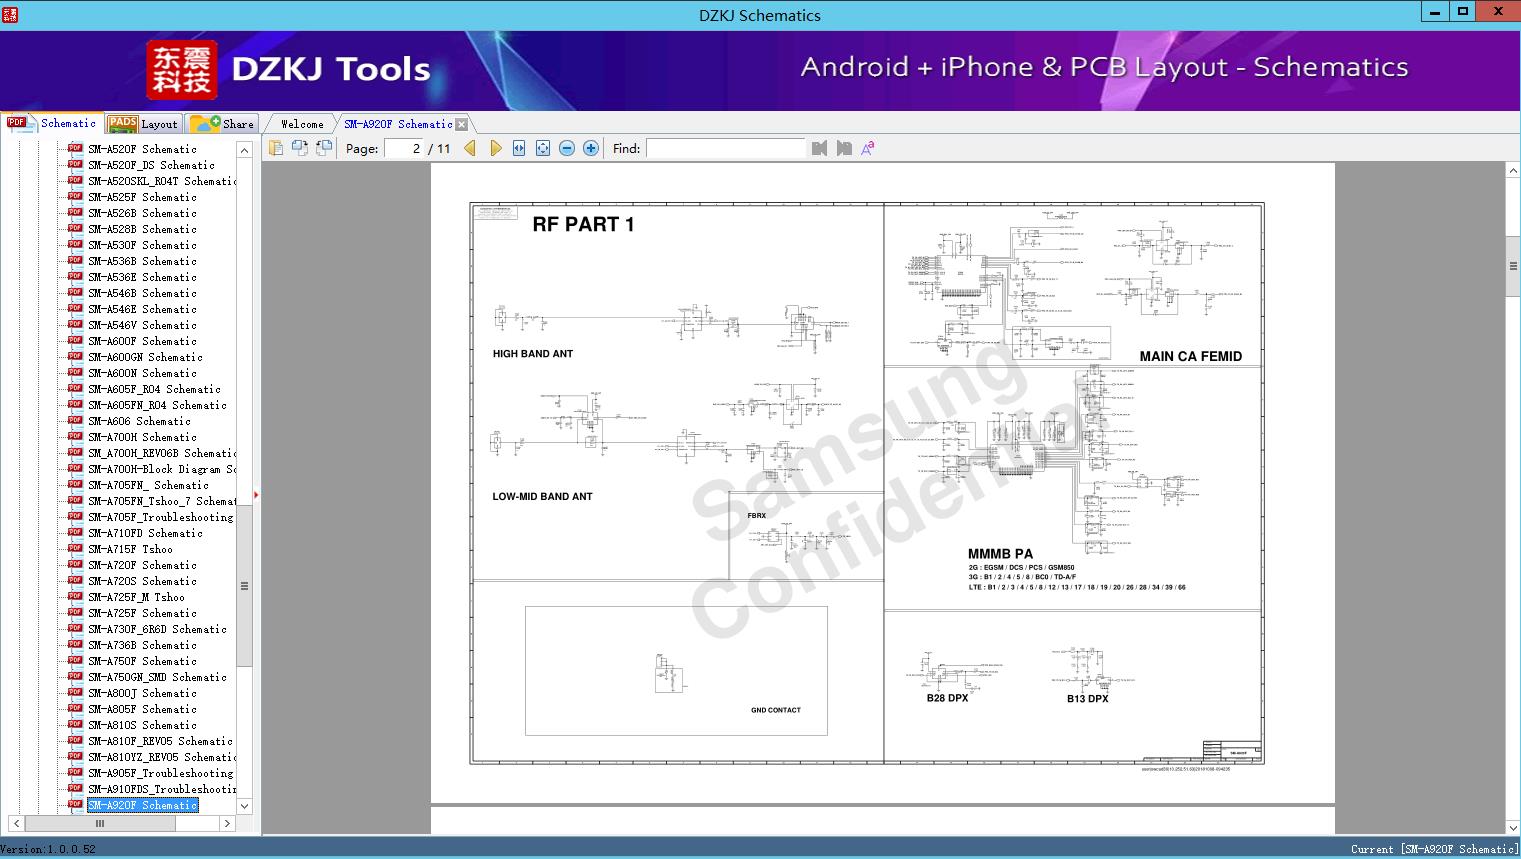Click the DZKJ logo in banner

coord(181,70)
